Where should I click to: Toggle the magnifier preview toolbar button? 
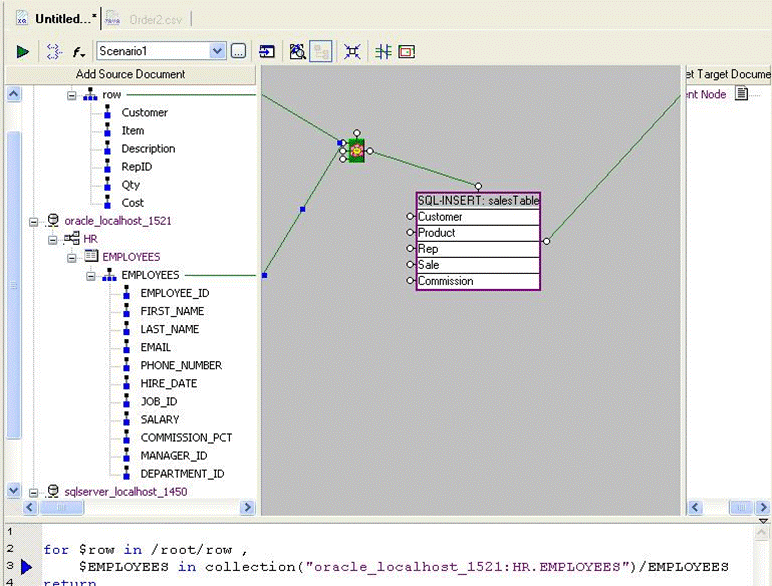pos(297,51)
